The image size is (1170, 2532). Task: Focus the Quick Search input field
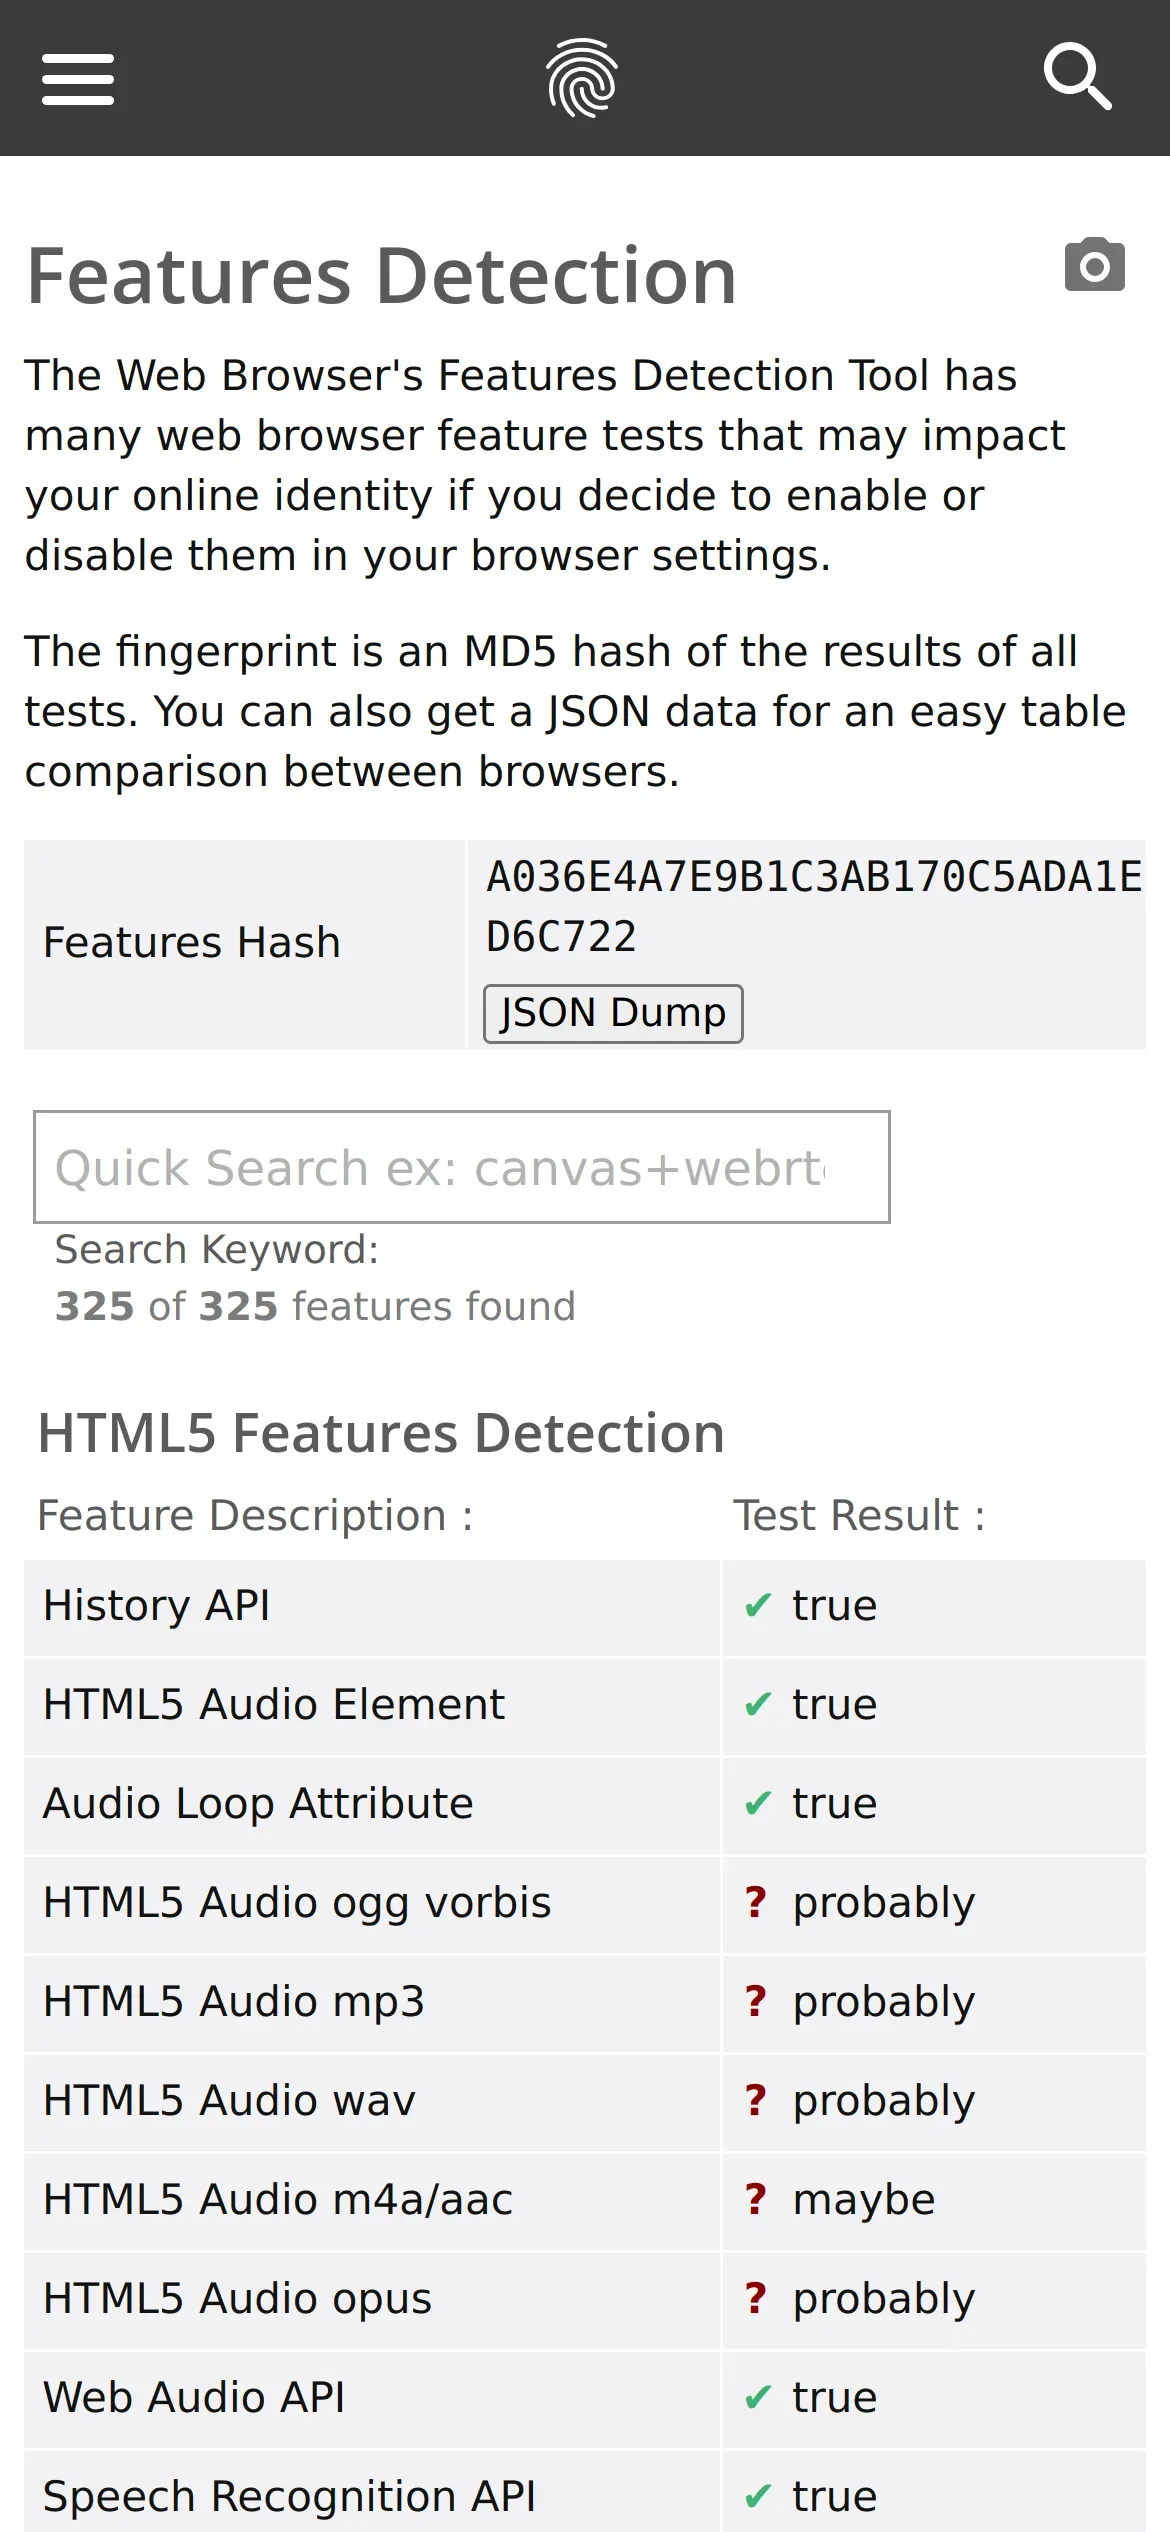[461, 1167]
